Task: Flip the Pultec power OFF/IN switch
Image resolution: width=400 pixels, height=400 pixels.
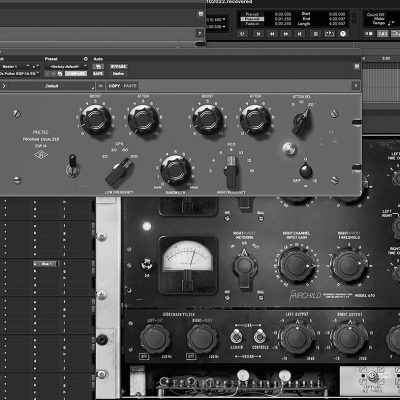Action: click(305, 170)
